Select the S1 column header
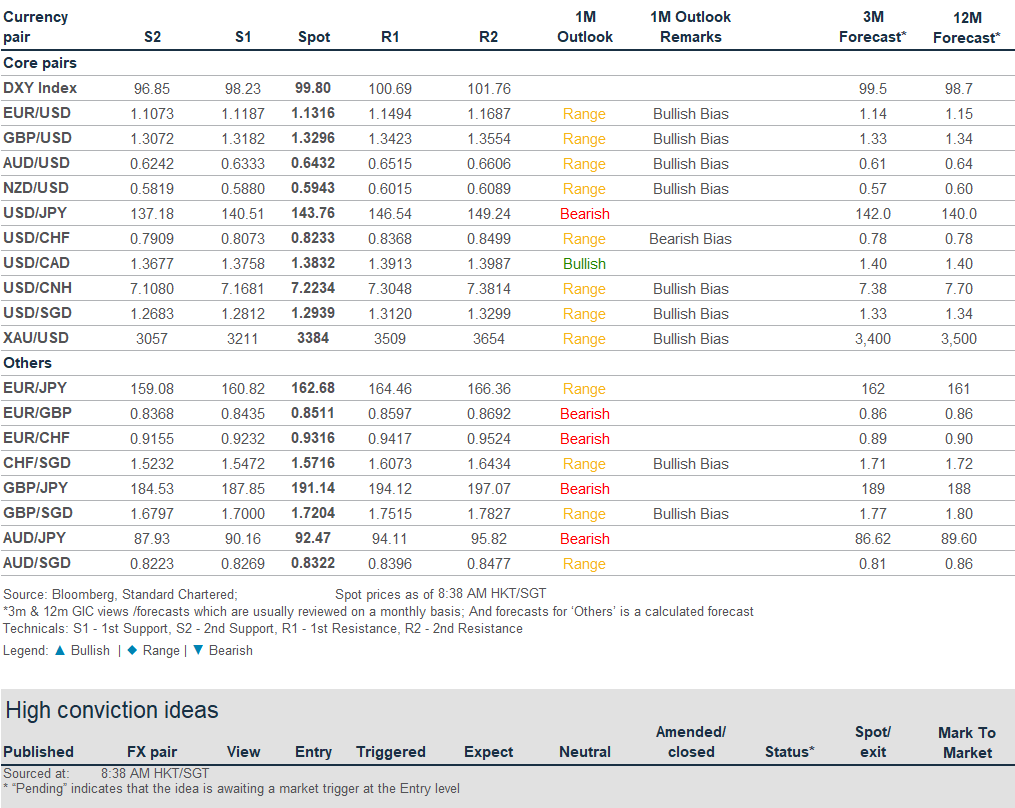 click(243, 37)
